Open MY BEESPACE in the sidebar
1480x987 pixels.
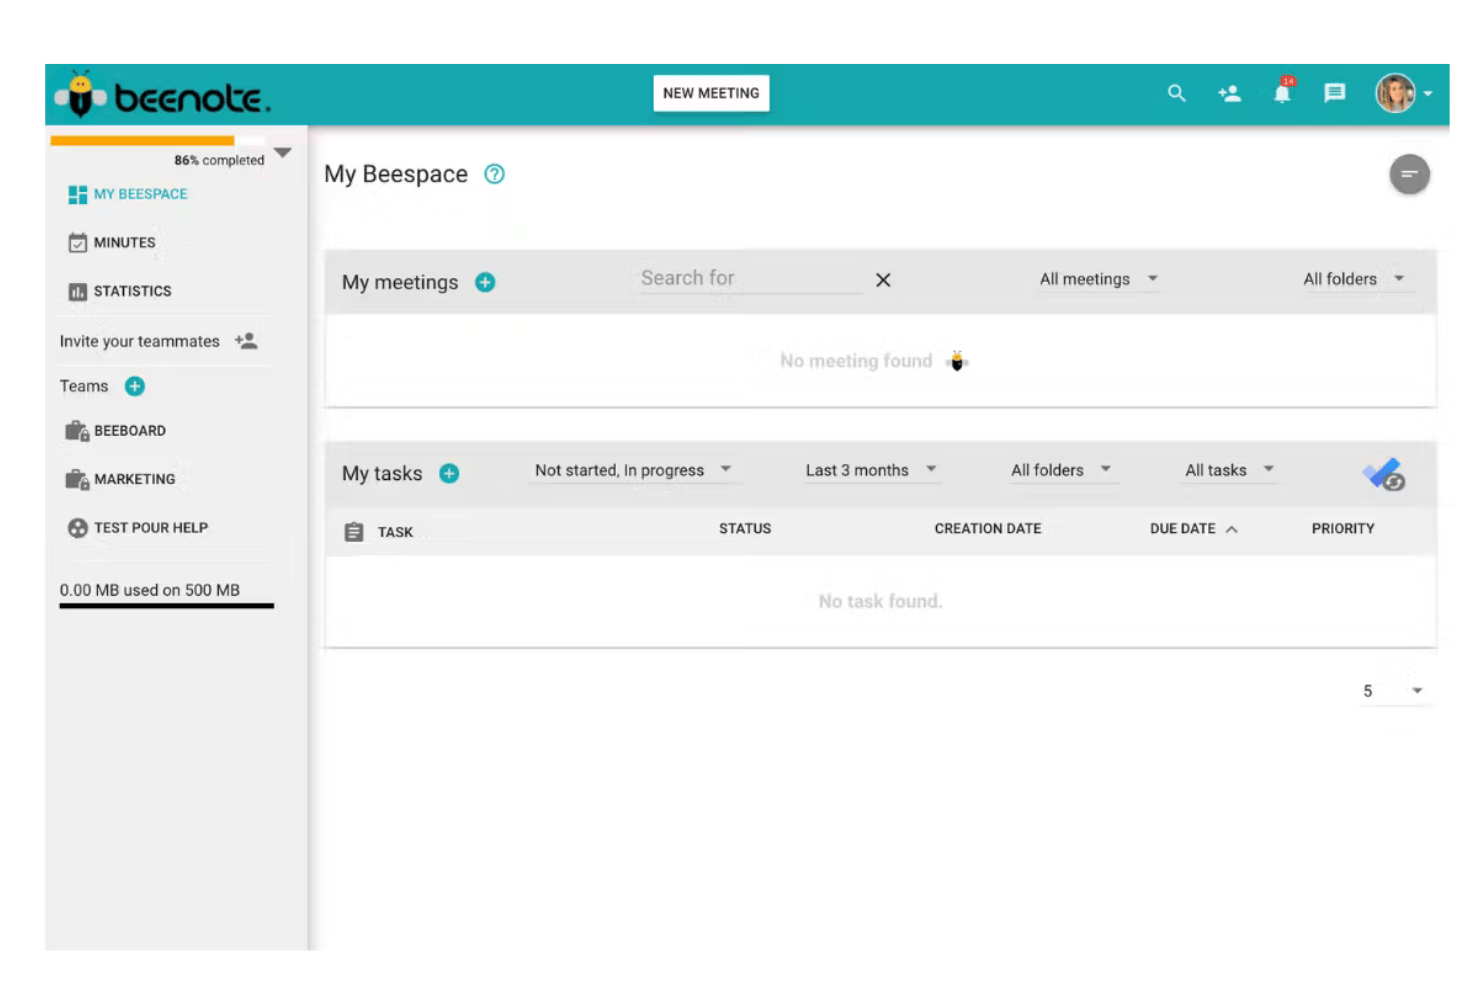(141, 194)
